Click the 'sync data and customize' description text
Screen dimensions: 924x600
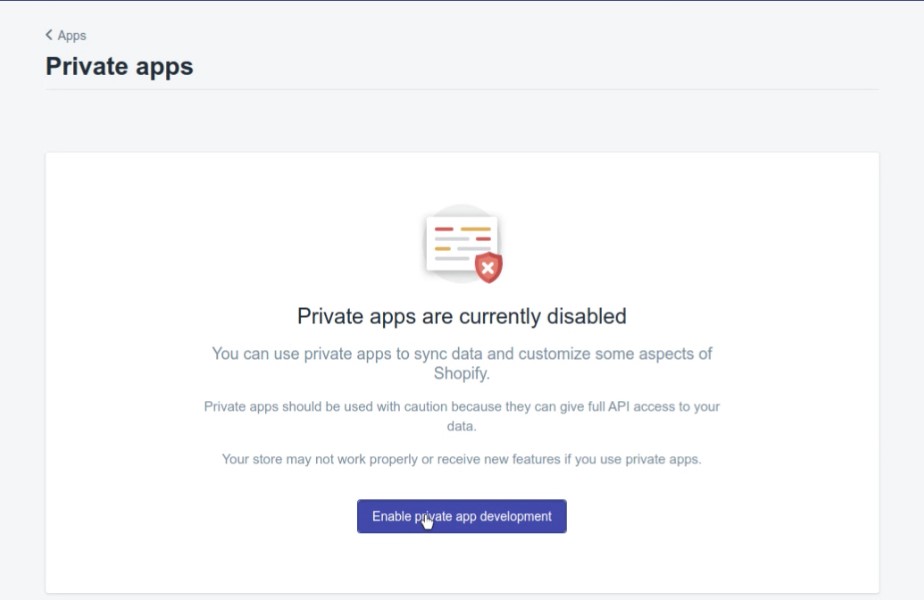click(x=461, y=363)
